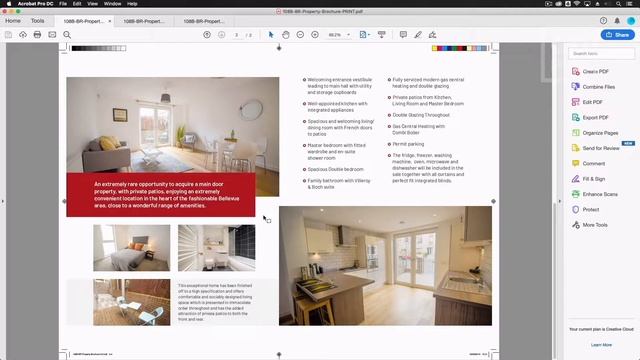Image resolution: width=640 pixels, height=360 pixels.
Task: Zoom out with minus icon
Action: click(300, 35)
